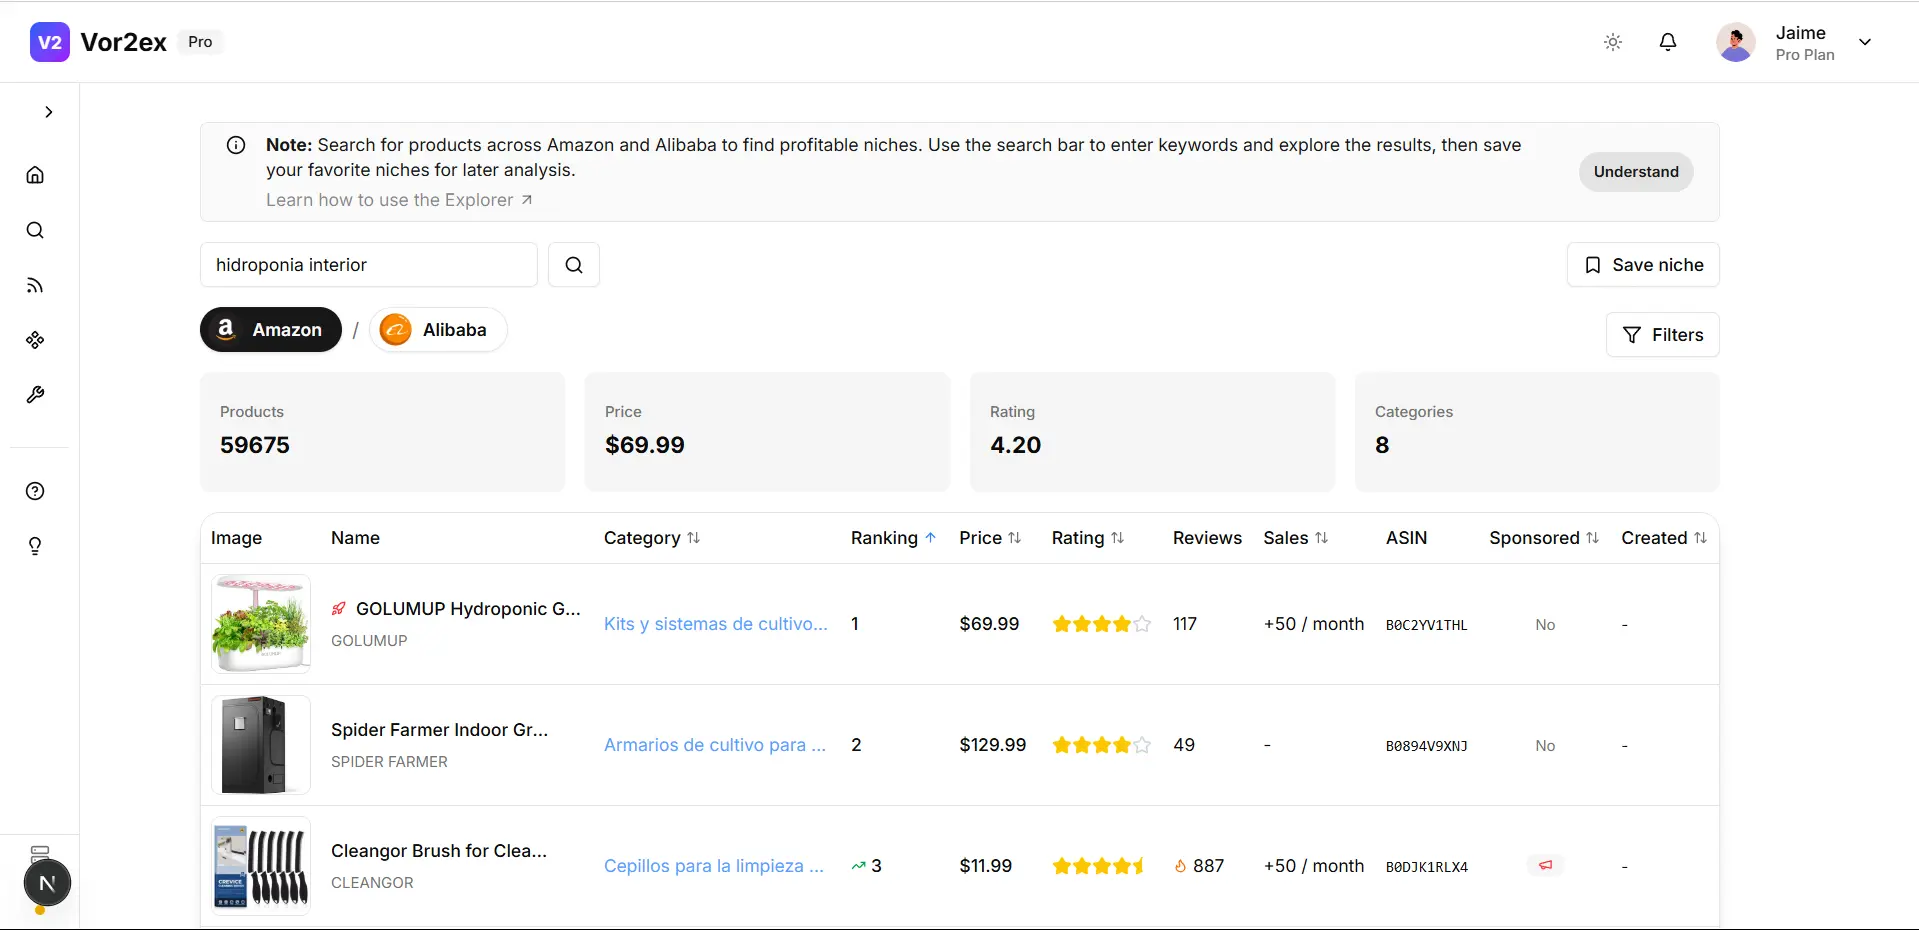The image size is (1919, 930).
Task: Open the Filters panel
Action: click(x=1663, y=335)
